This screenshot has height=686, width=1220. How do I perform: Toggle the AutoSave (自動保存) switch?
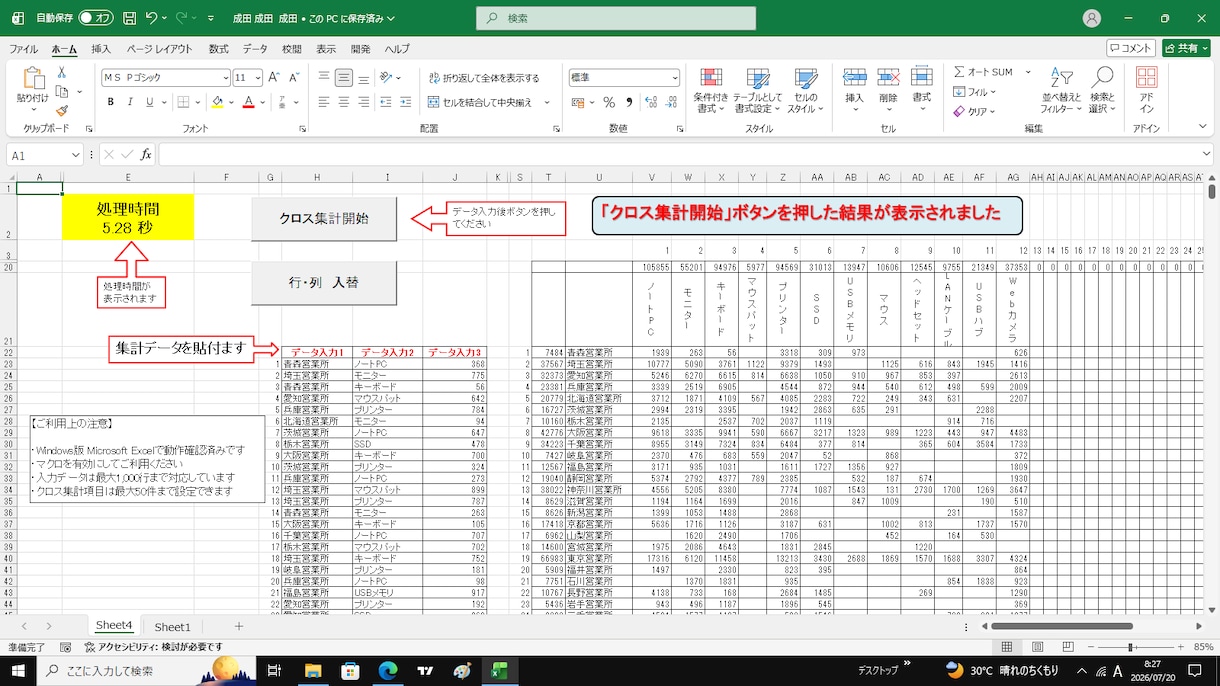96,18
